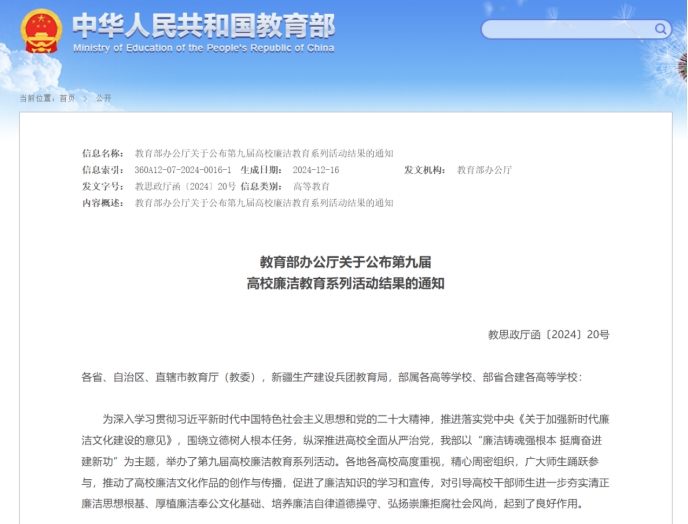688x524 pixels.
Task: Click the 高等教育 information category
Action: pyautogui.click(x=311, y=186)
